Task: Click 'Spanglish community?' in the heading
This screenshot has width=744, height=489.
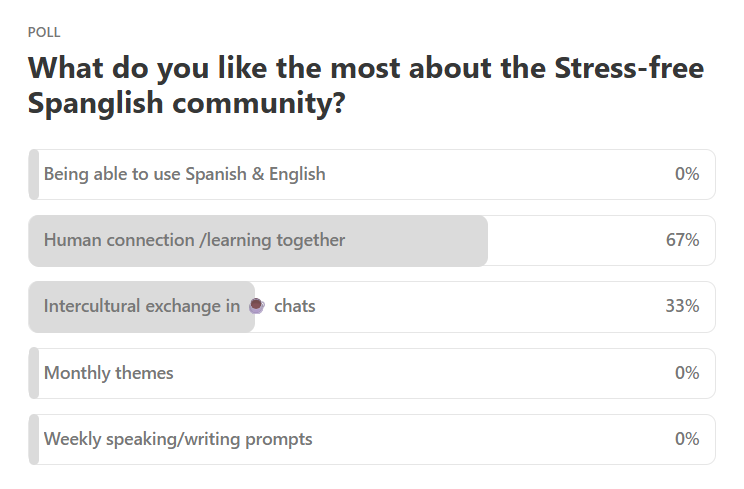Action: pyautogui.click(x=186, y=103)
